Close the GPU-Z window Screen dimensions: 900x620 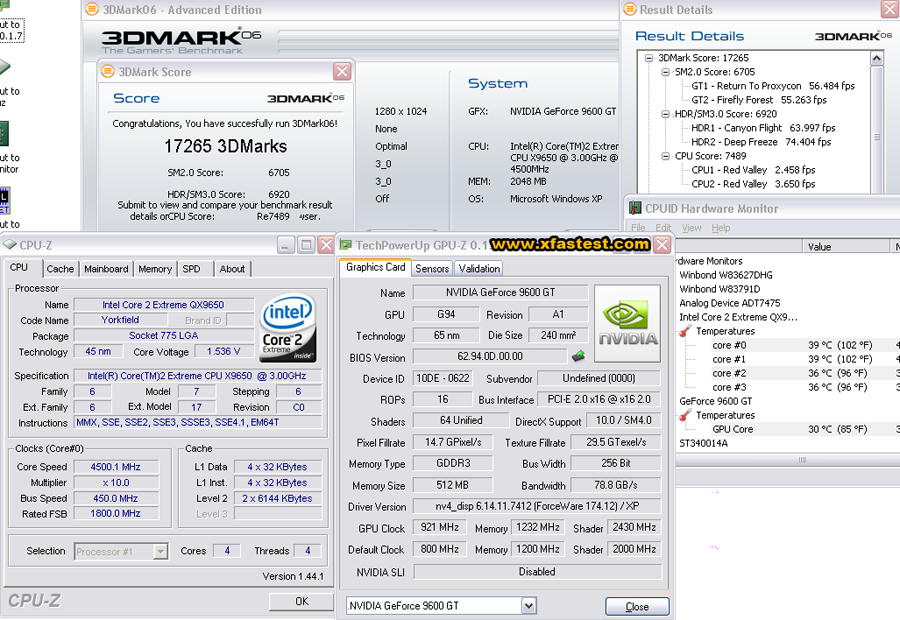click(662, 245)
